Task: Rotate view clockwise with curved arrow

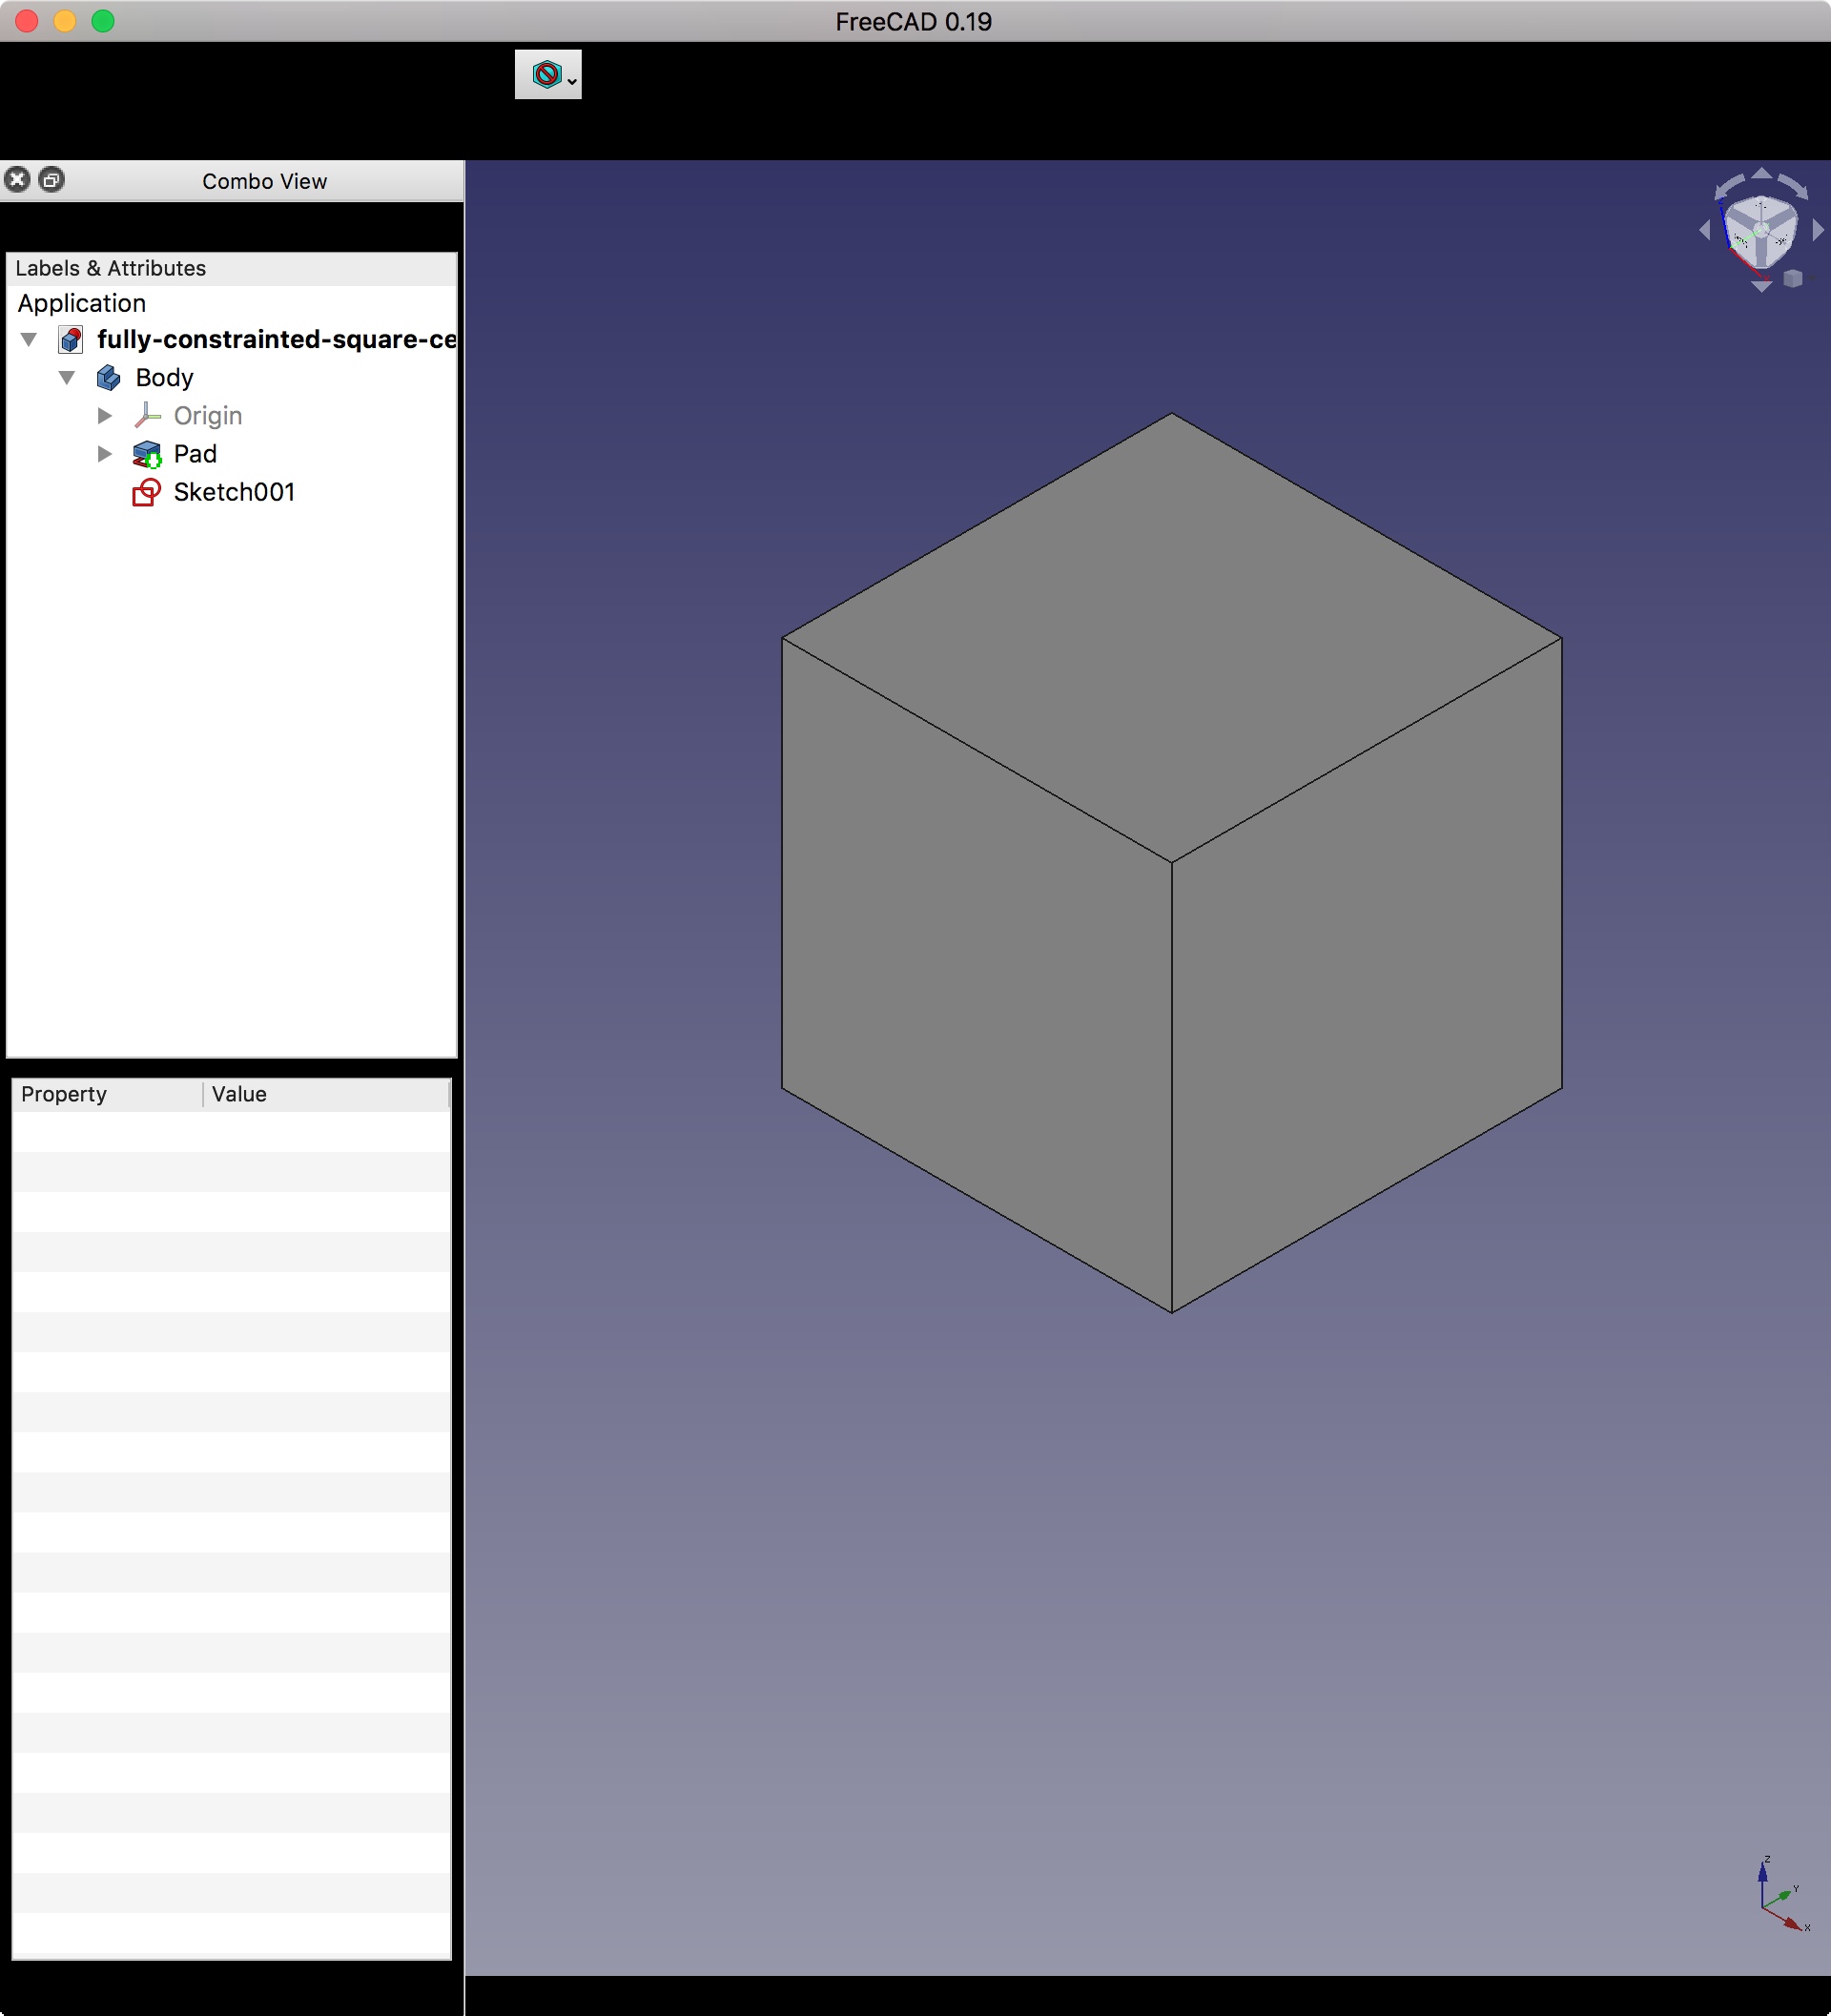Action: 1794,186
